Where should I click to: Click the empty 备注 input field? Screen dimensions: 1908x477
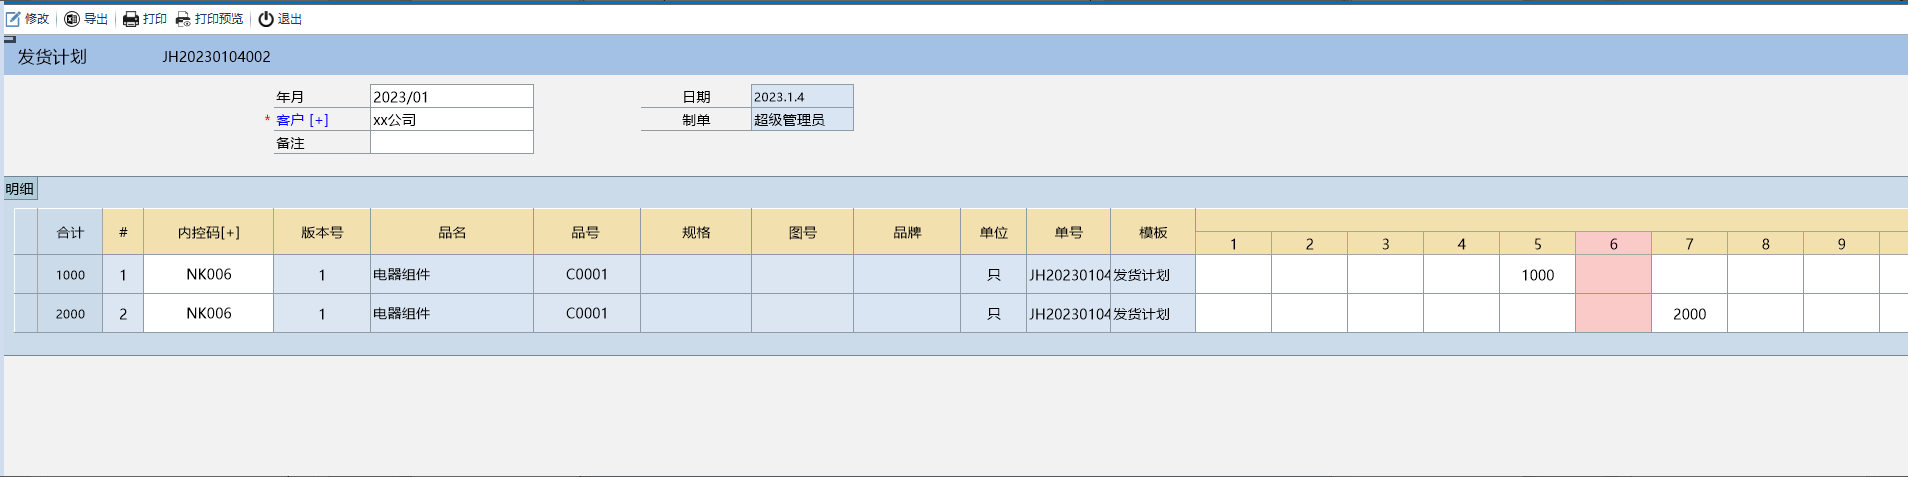click(x=451, y=143)
